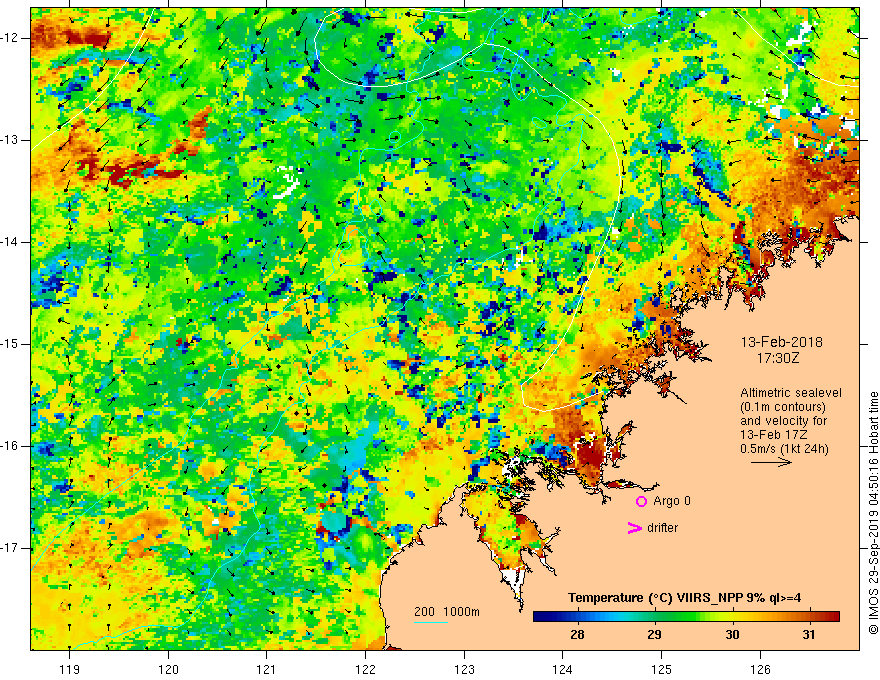Click the 'and velocity for' legend line
880x680 pixels.
click(x=783, y=420)
